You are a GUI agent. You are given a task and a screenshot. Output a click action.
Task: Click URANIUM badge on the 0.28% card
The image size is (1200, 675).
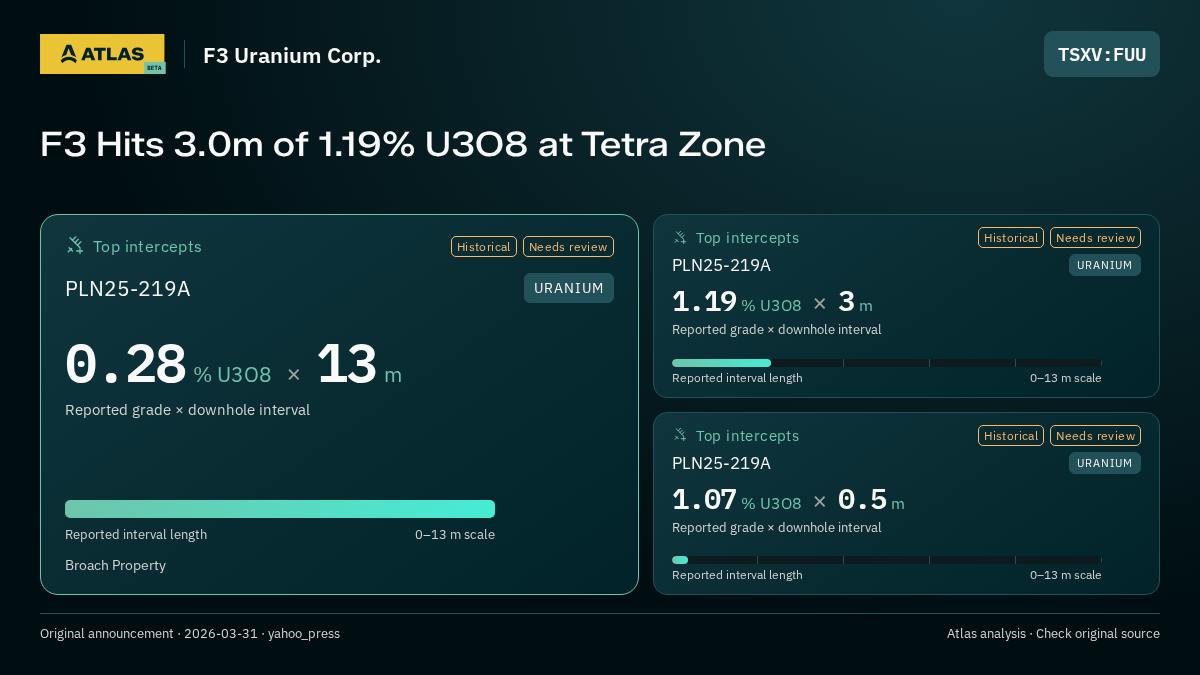[569, 288]
